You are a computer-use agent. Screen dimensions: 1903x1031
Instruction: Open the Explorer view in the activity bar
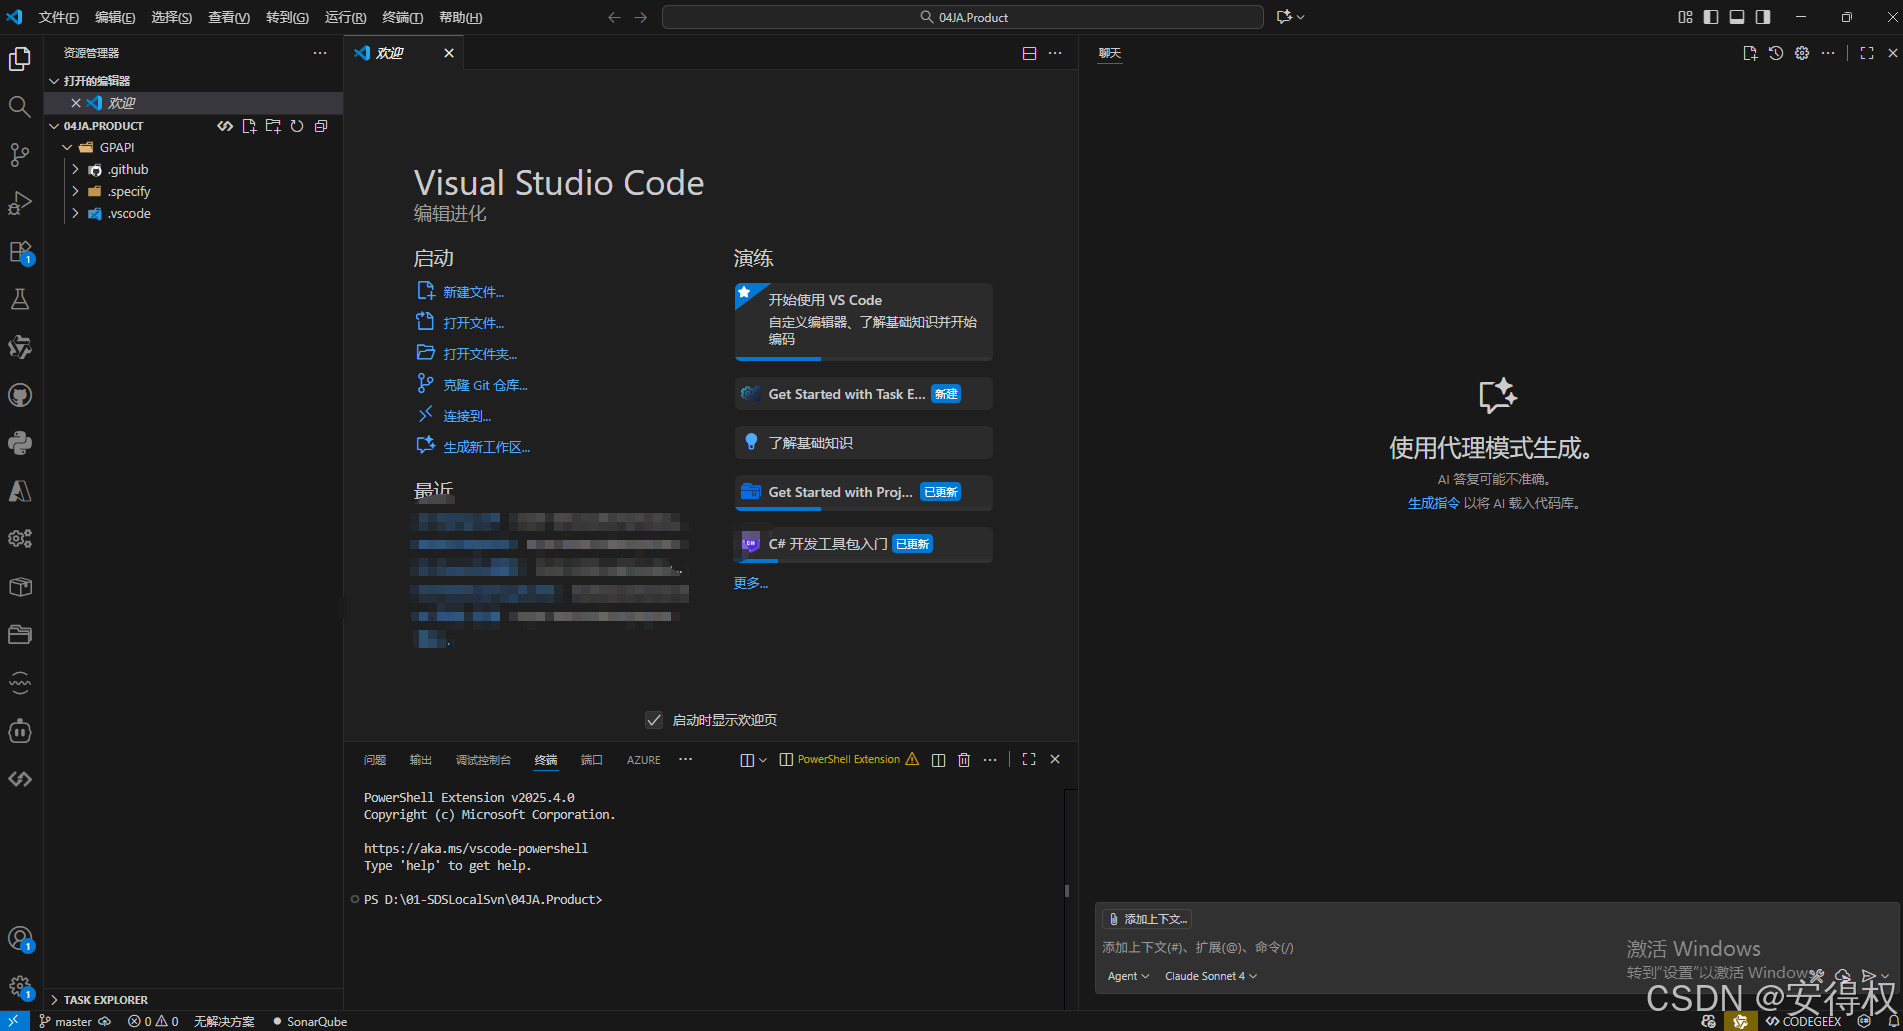20,59
